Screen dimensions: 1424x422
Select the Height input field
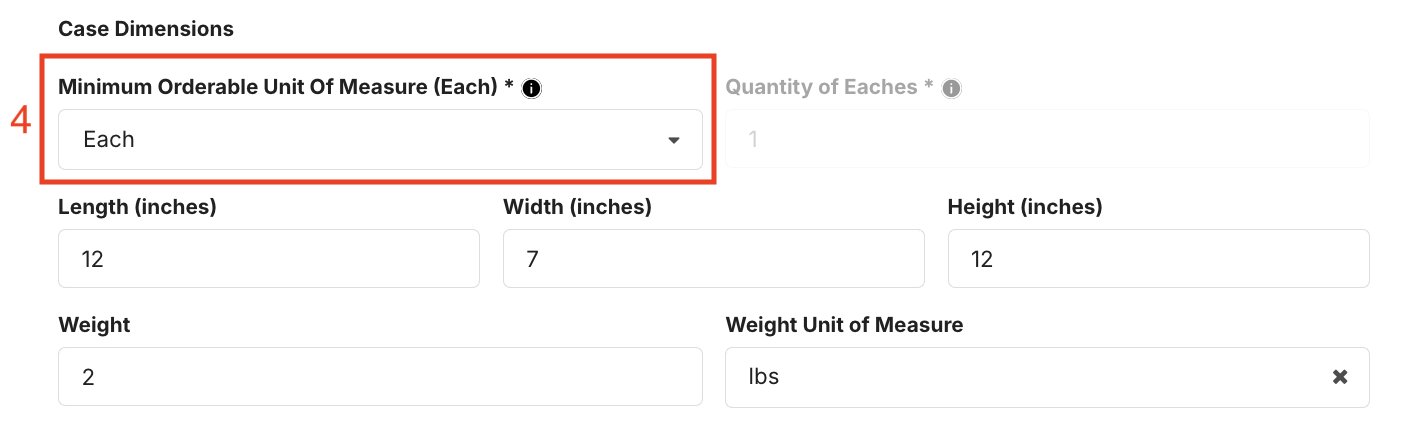(x=1158, y=259)
